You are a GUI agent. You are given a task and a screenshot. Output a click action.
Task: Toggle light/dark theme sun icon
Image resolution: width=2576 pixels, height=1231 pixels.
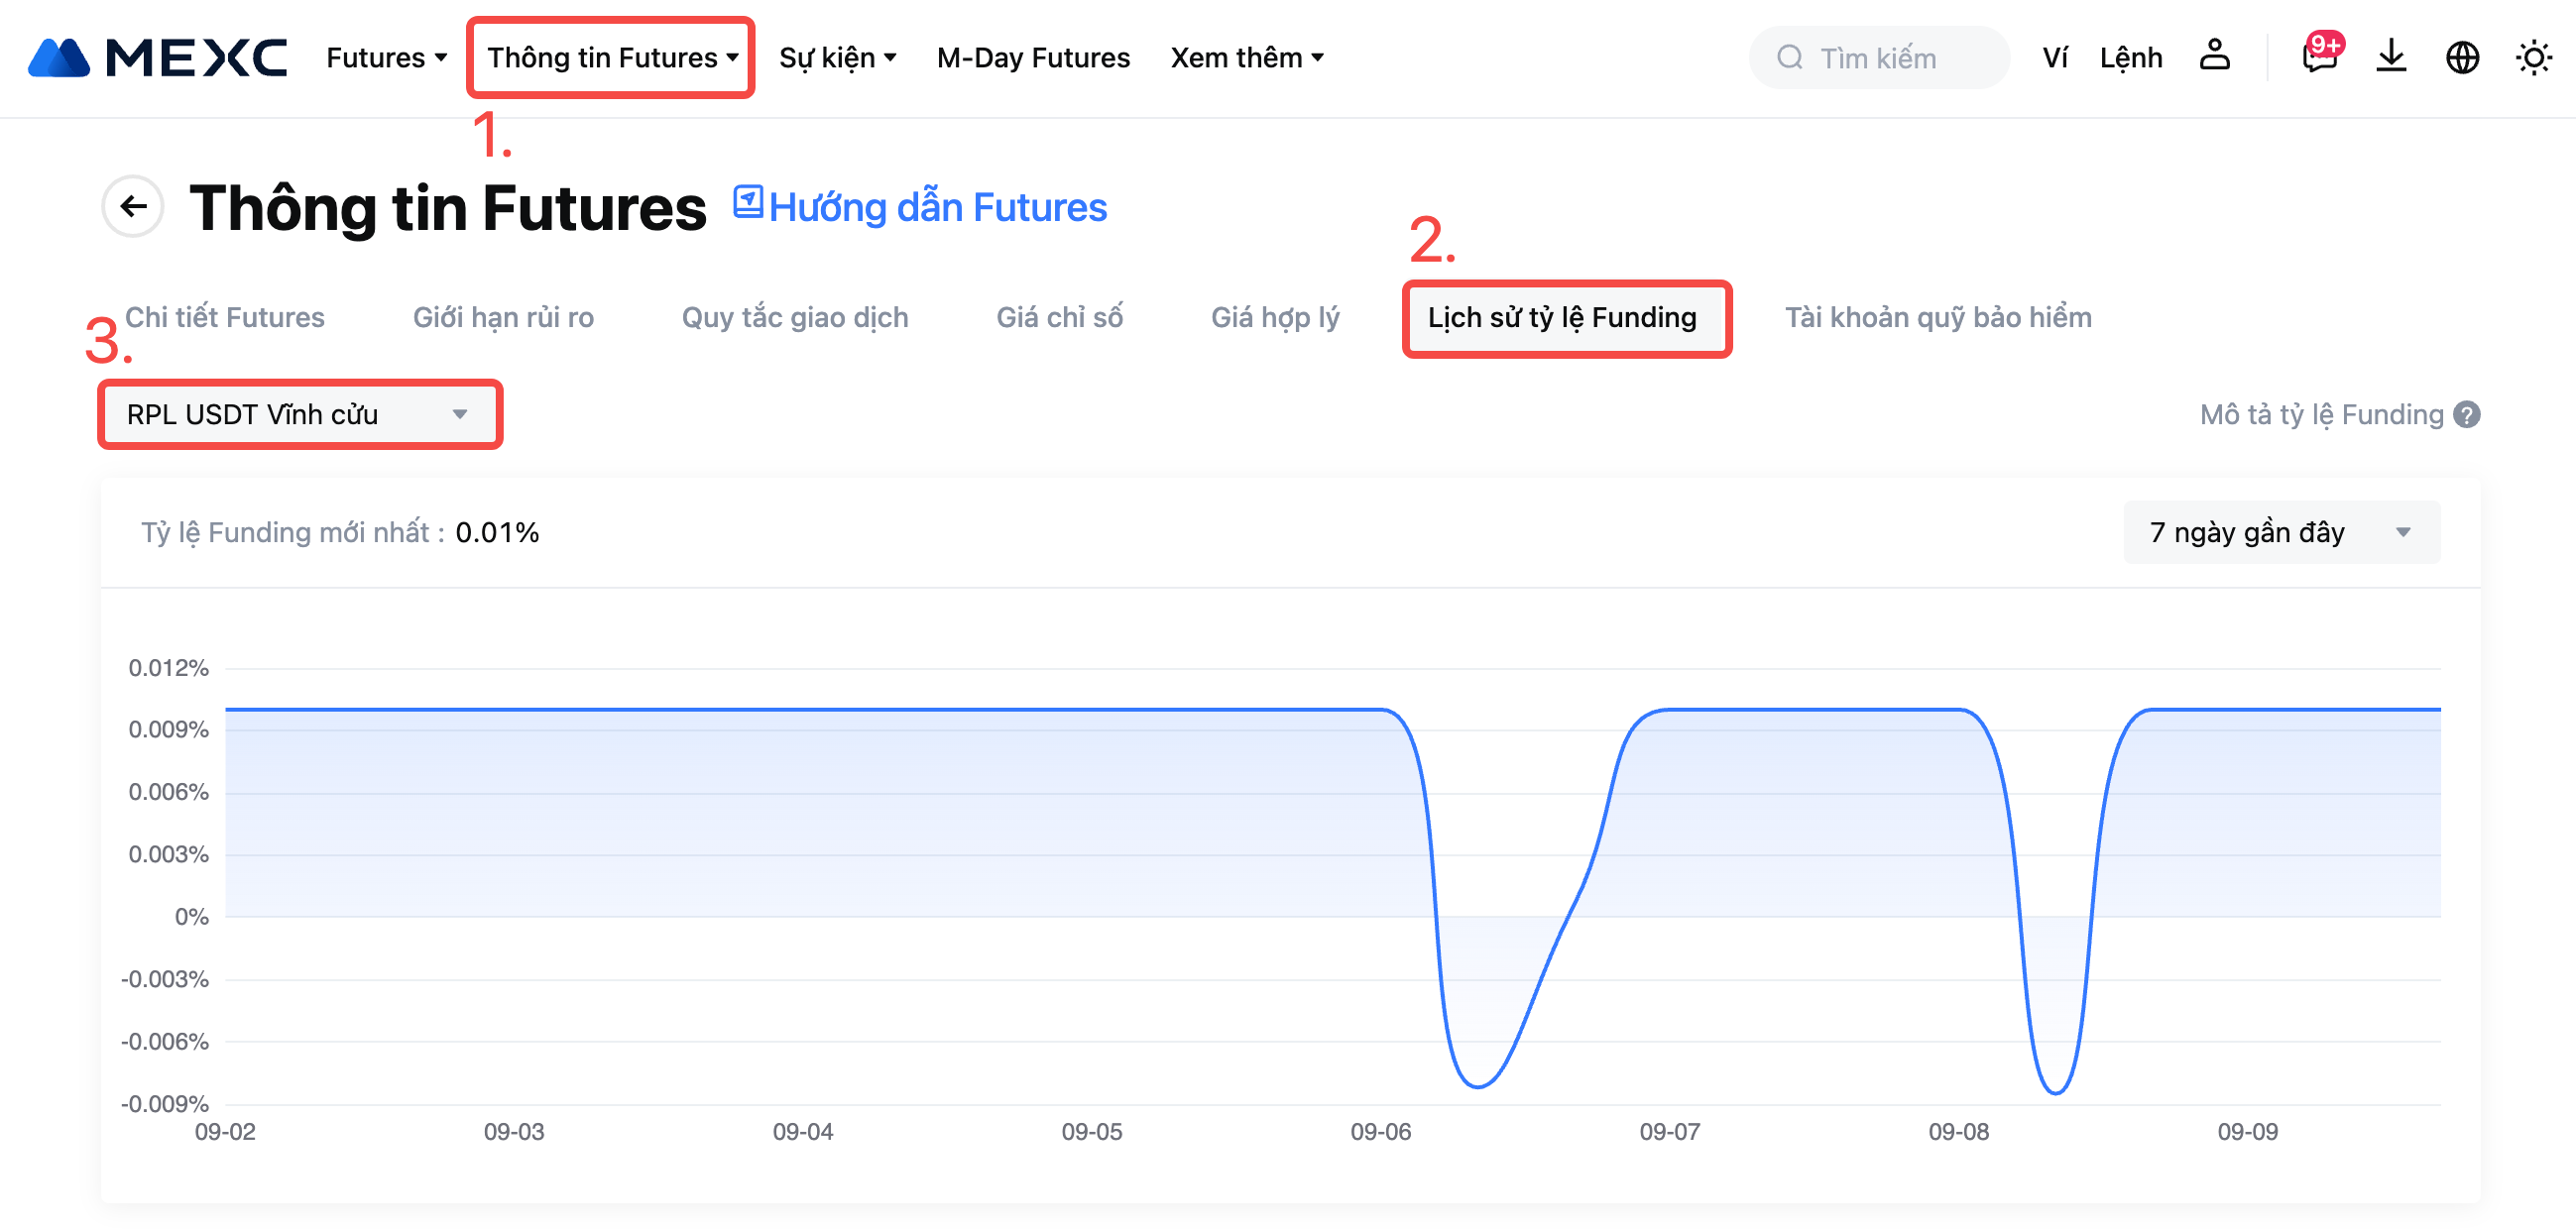[2533, 57]
